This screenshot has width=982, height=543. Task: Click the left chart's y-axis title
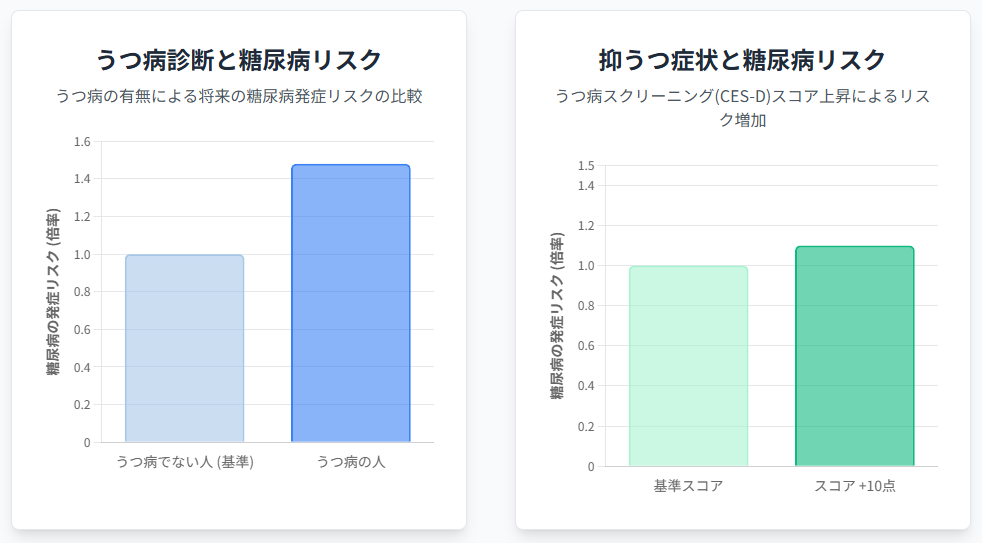point(53,291)
